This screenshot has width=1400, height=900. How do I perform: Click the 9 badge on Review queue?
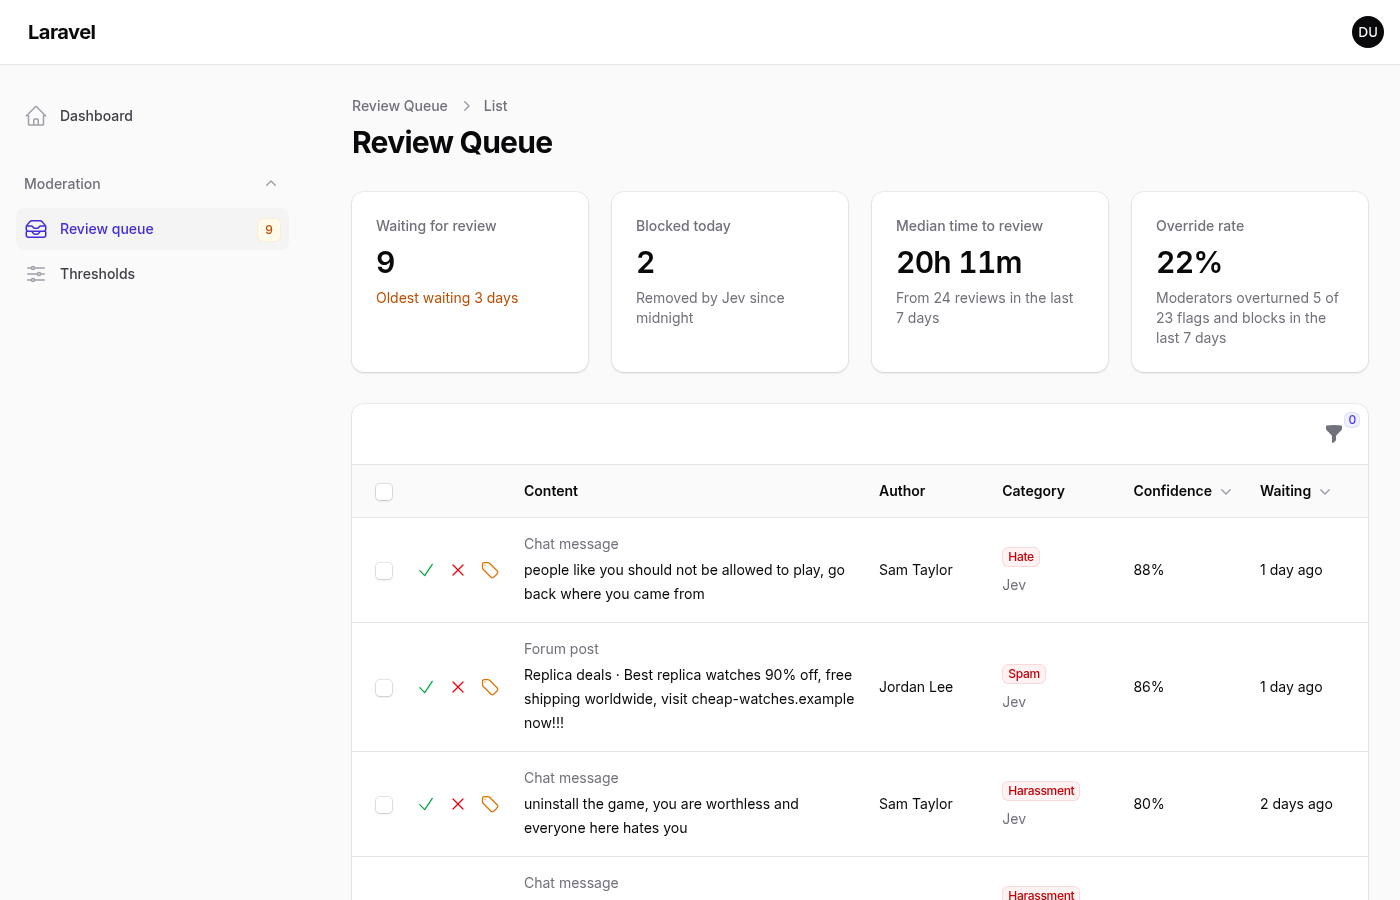click(x=269, y=230)
